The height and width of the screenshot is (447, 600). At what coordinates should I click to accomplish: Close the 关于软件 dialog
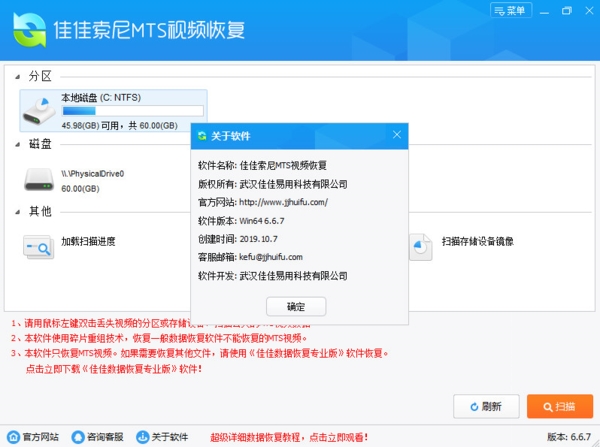click(x=397, y=135)
